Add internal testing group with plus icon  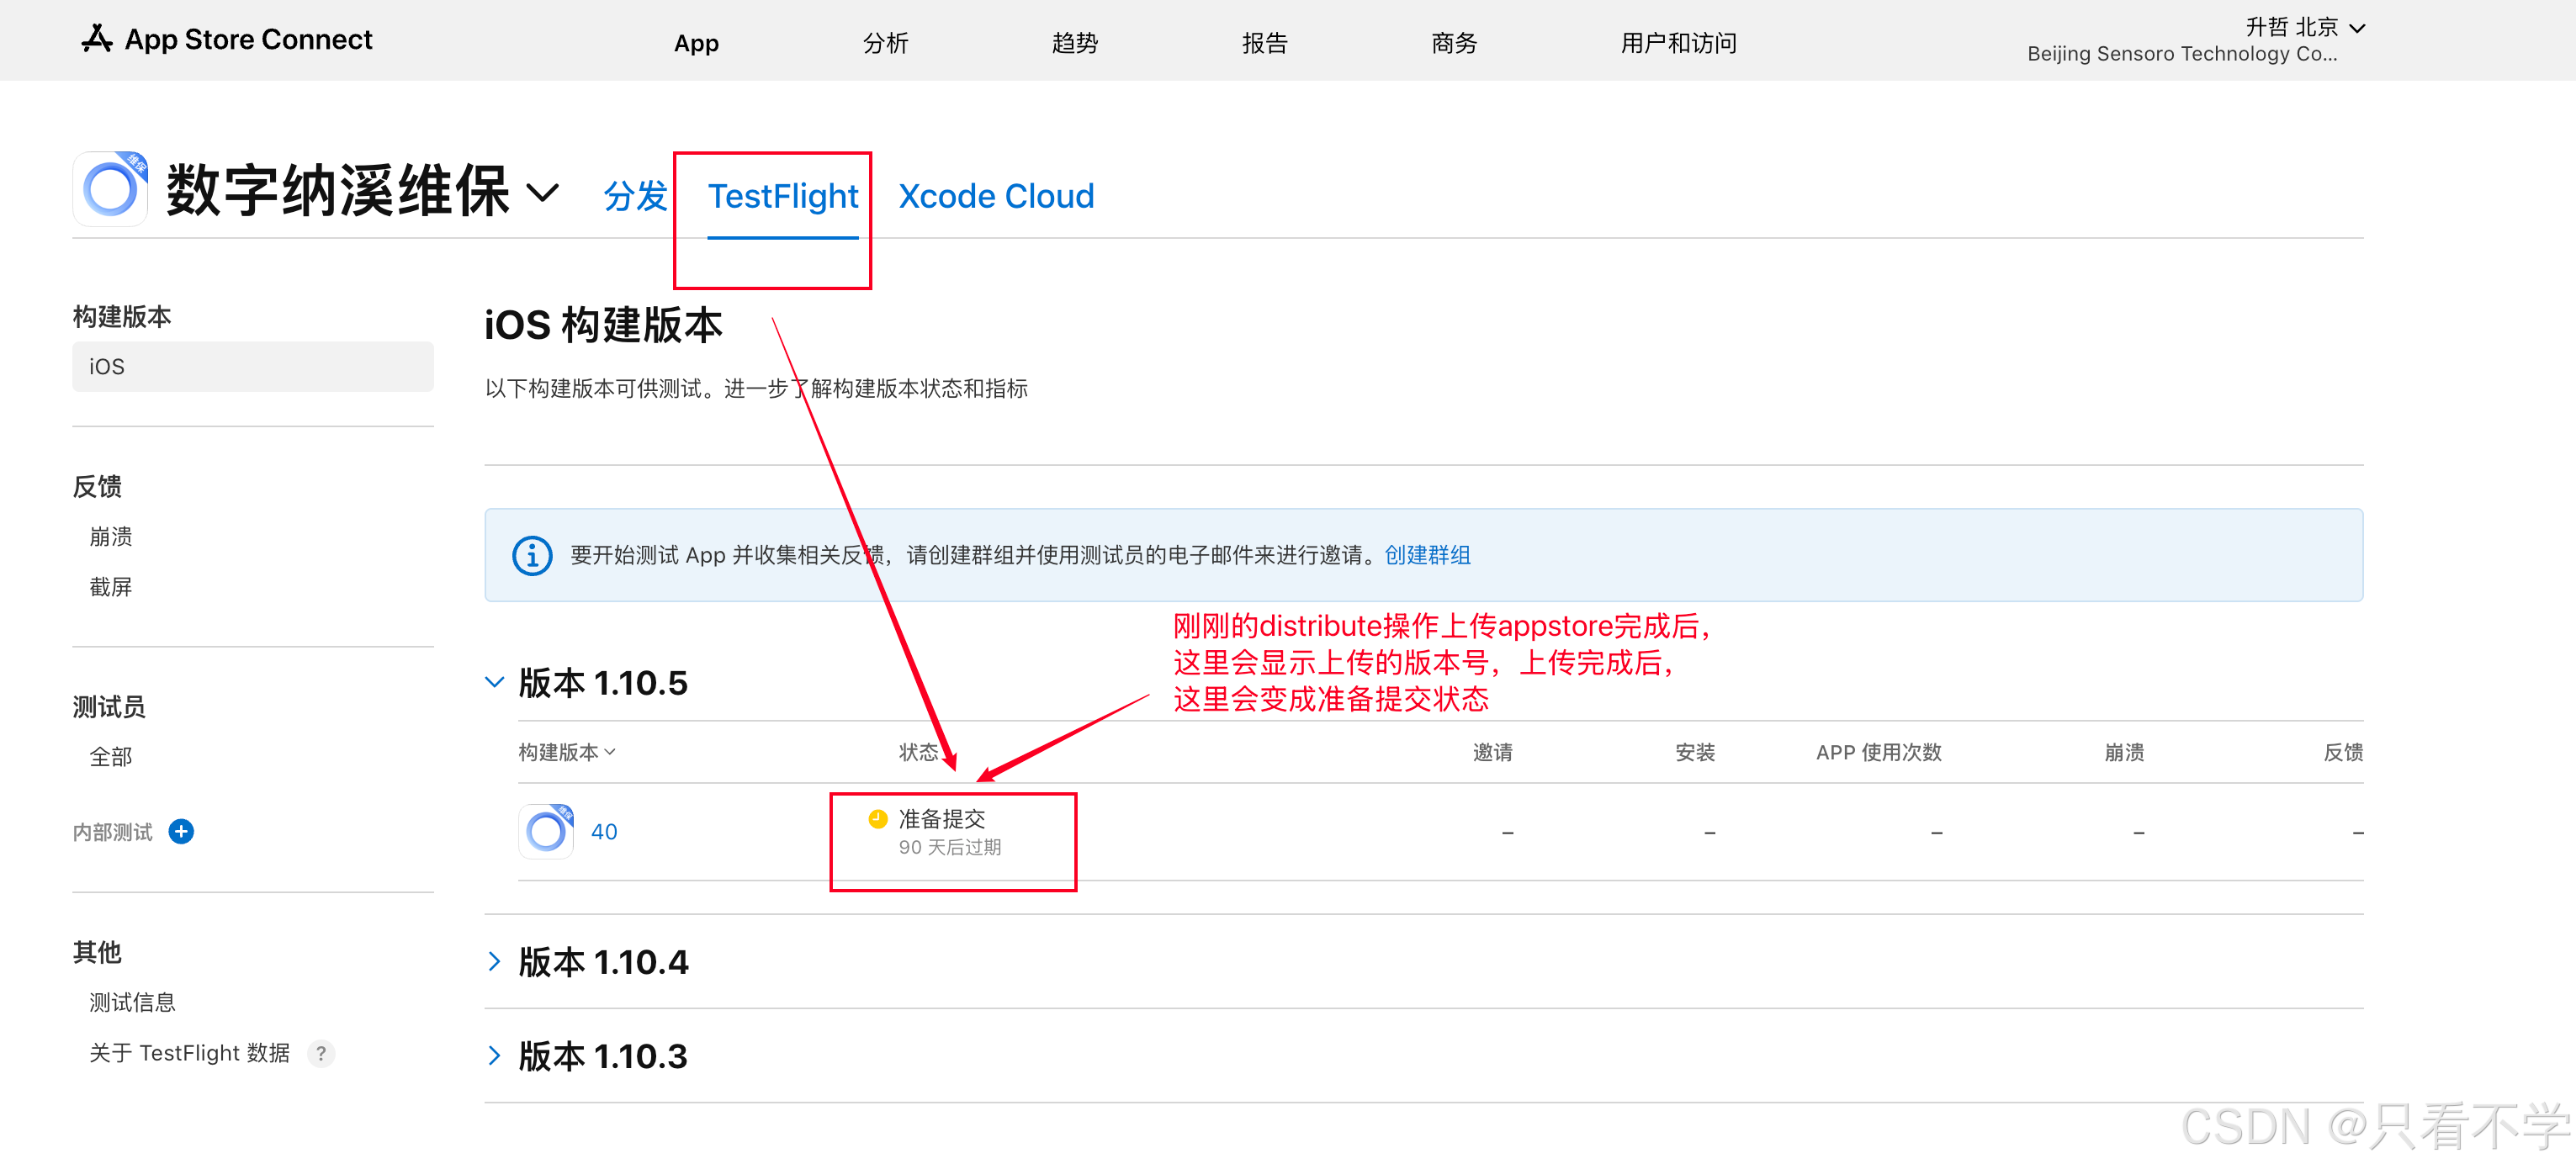(181, 831)
